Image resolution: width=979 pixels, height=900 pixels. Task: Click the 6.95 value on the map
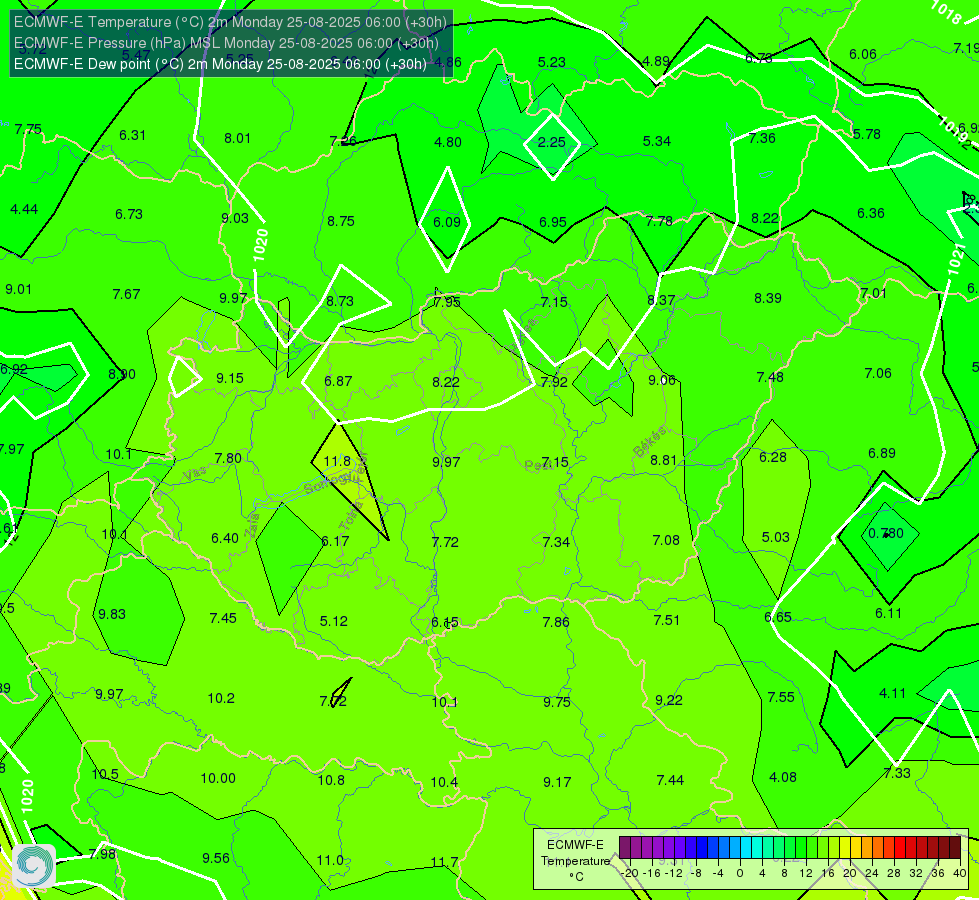click(x=553, y=222)
